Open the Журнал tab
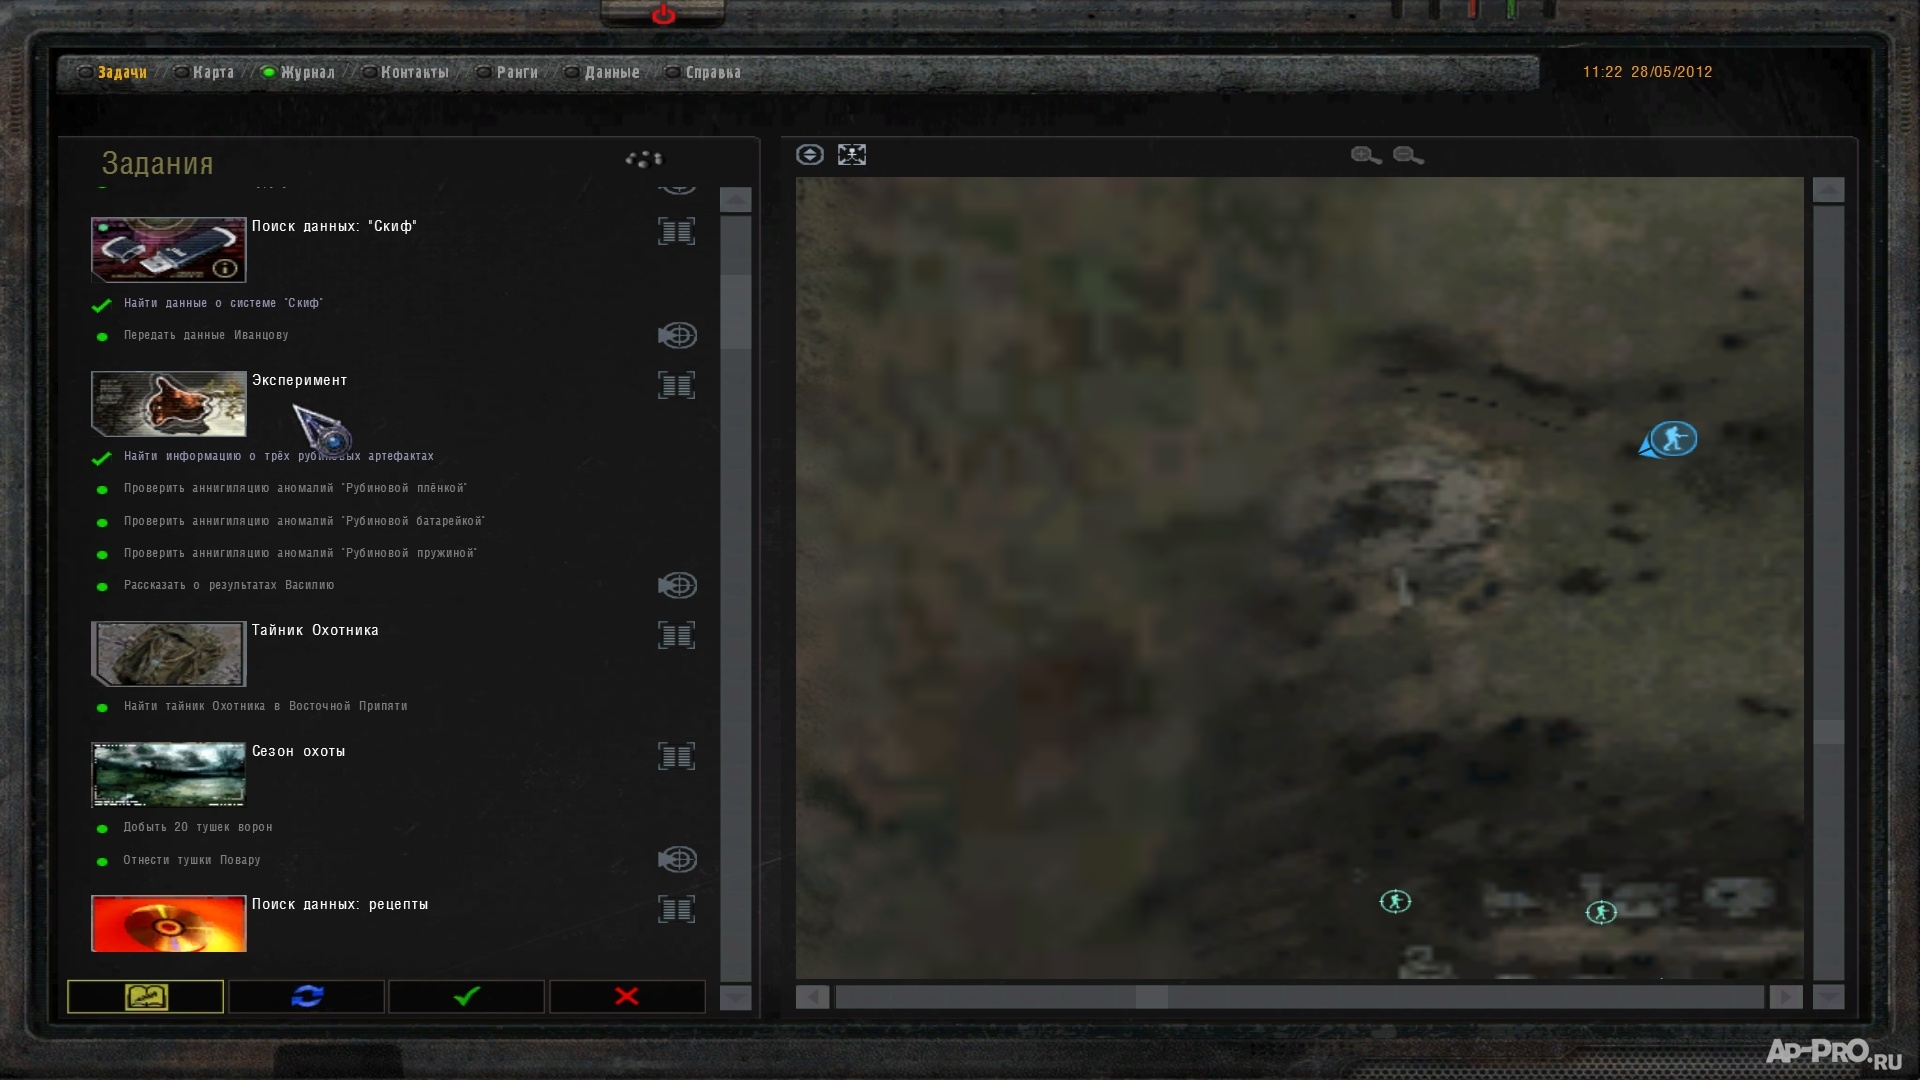This screenshot has height=1080, width=1920. pyautogui.click(x=307, y=72)
